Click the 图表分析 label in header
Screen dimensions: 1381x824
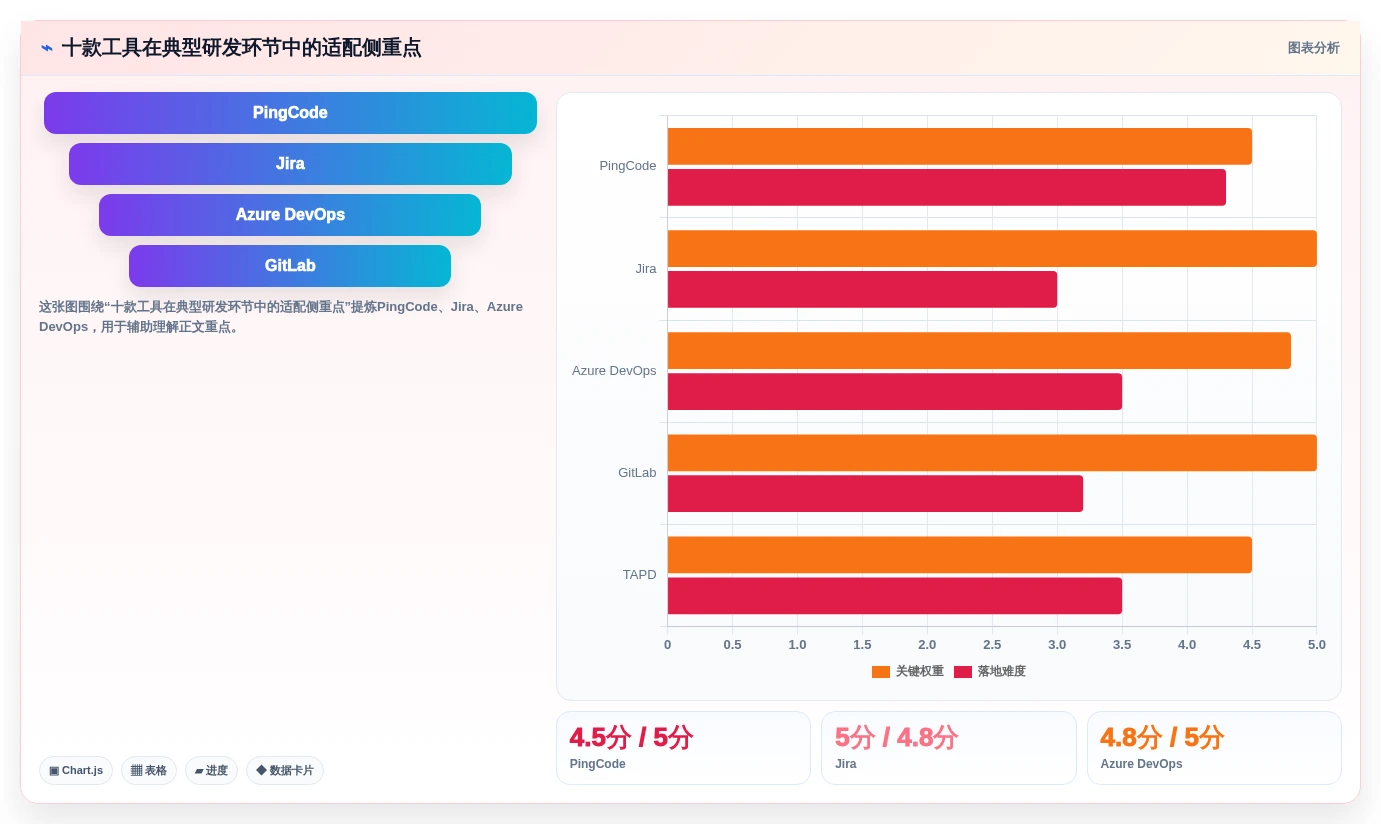point(1313,48)
